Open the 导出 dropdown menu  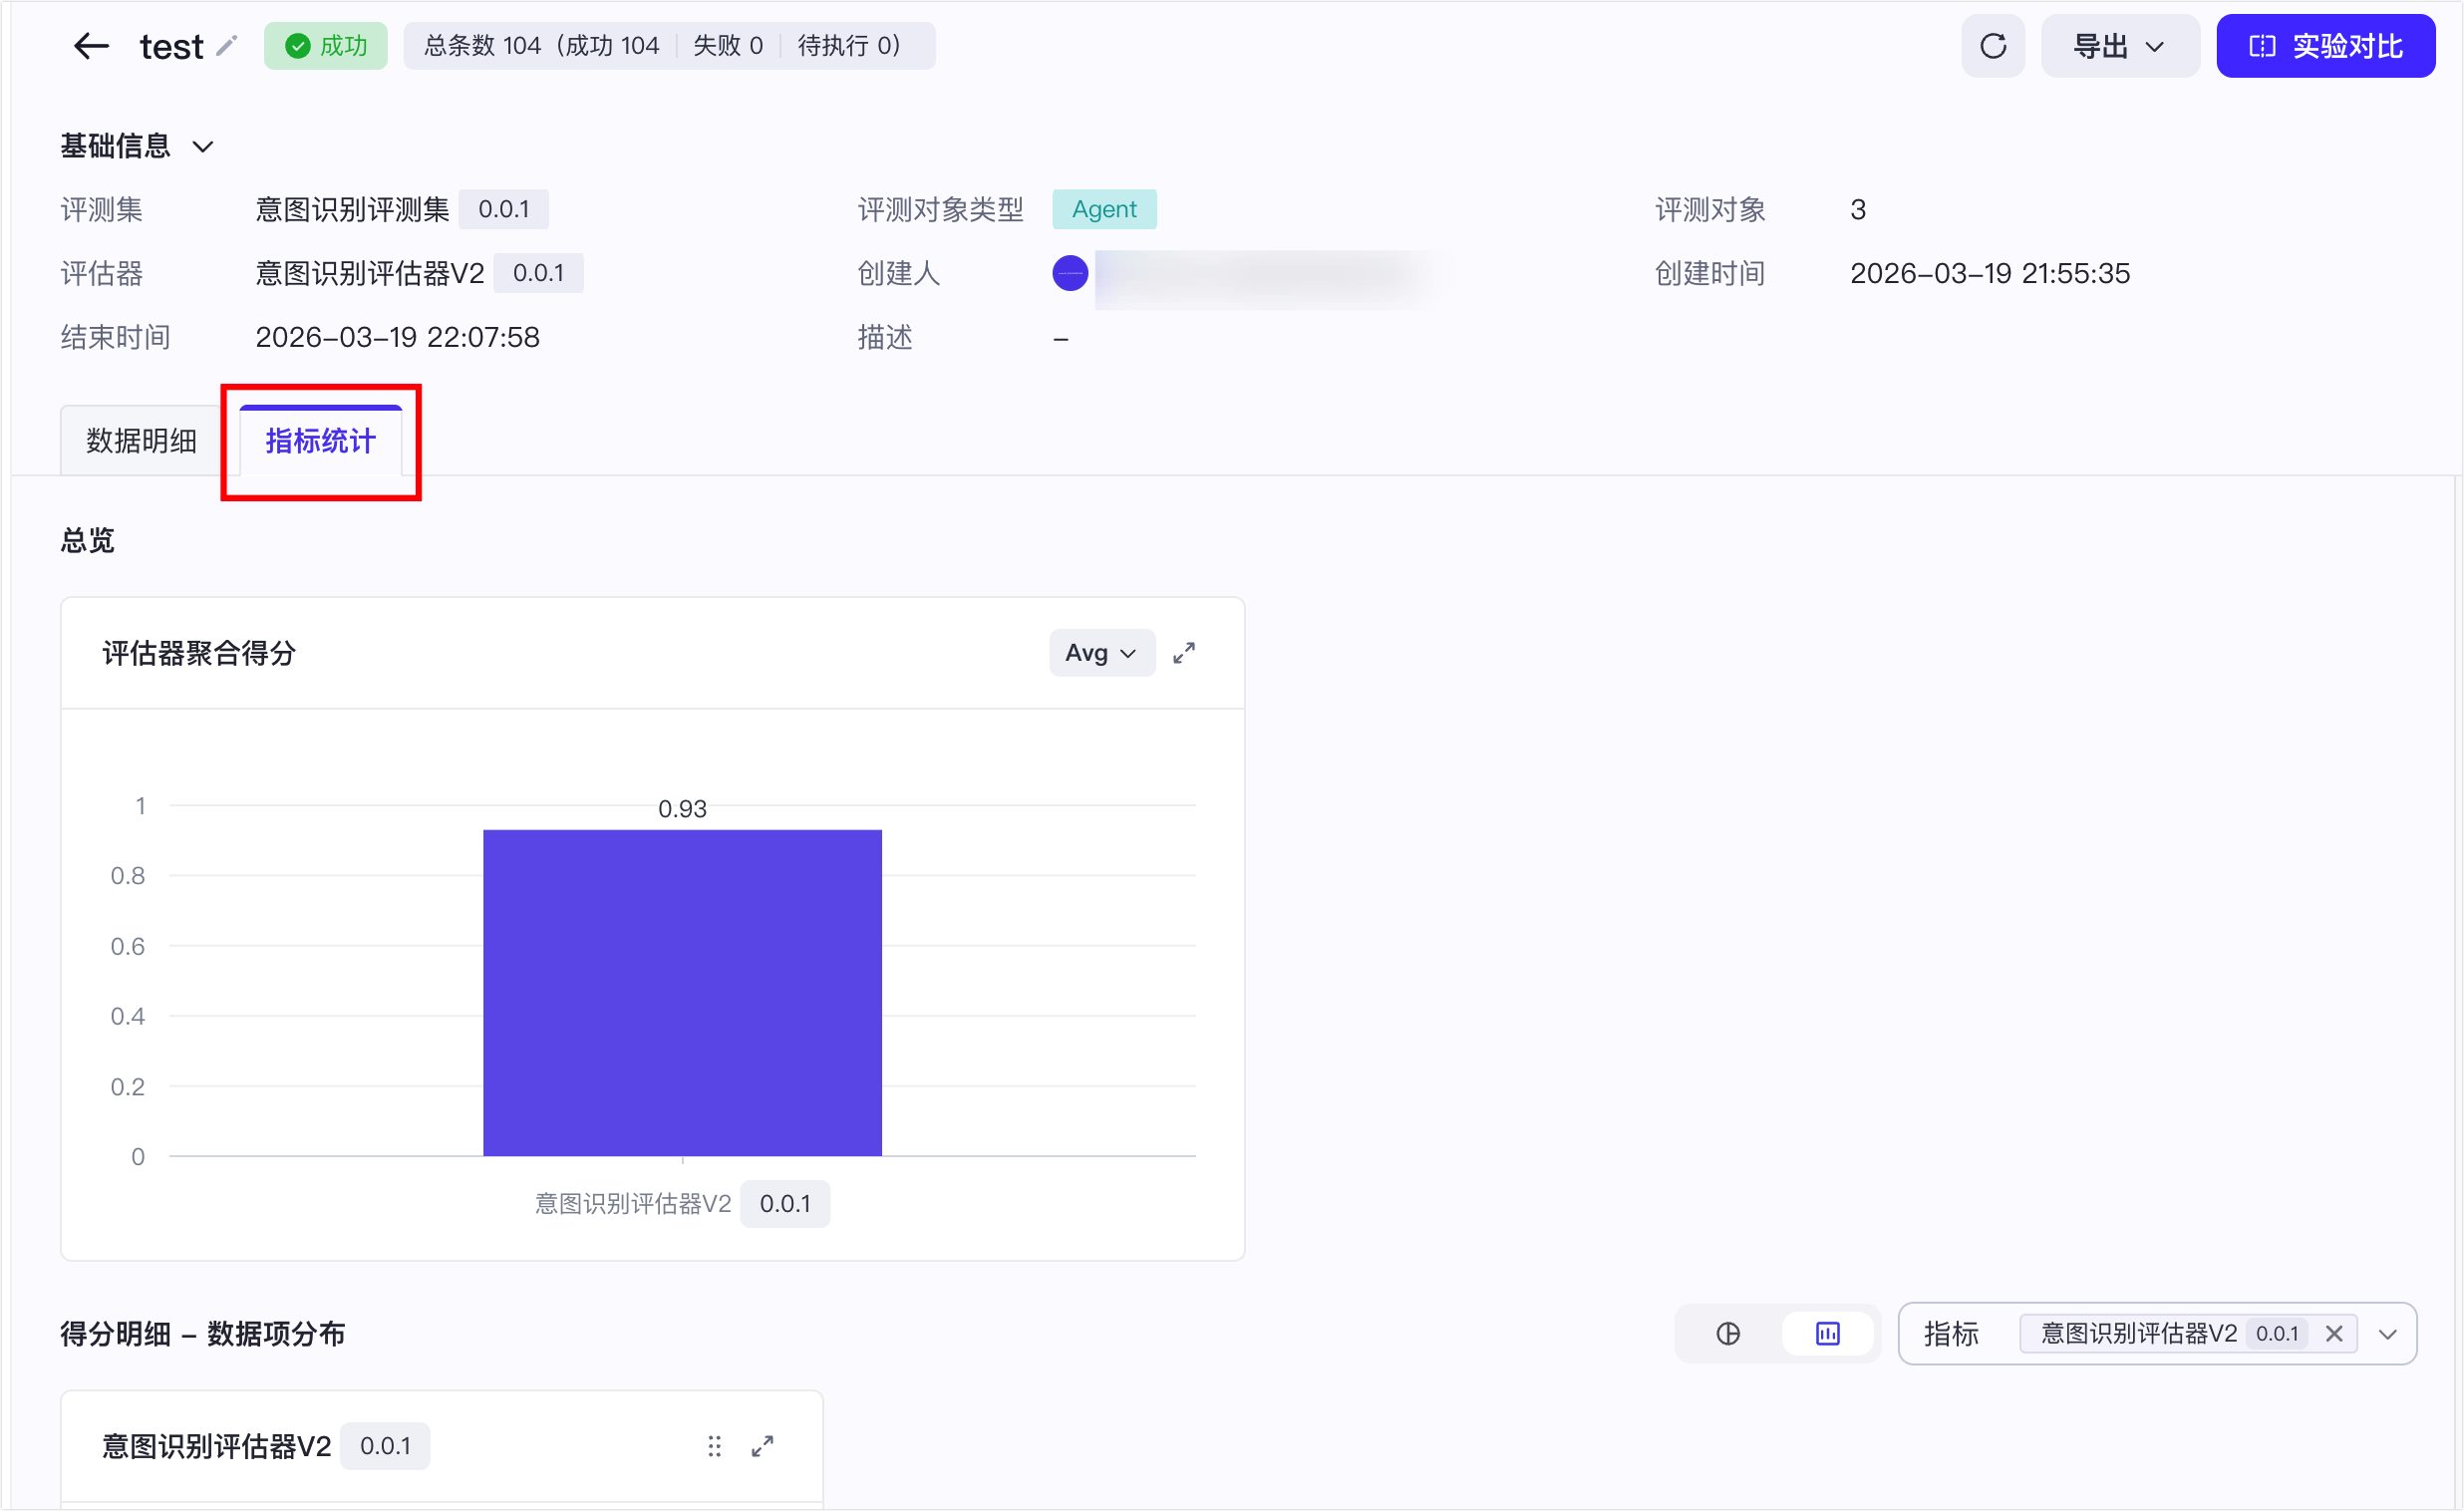2118,46
